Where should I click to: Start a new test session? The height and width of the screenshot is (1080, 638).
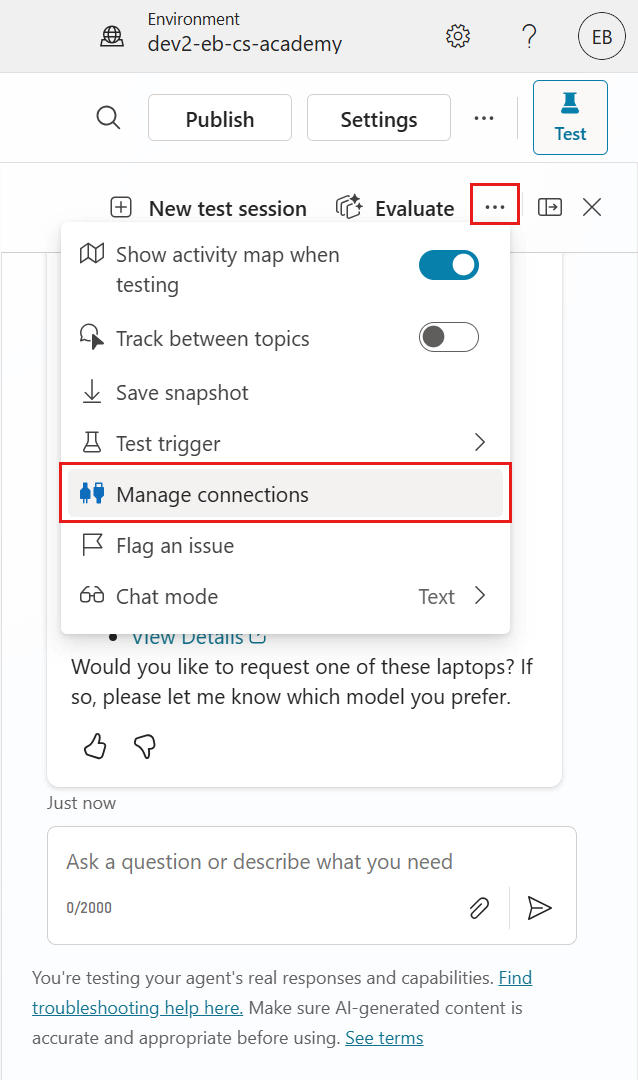point(212,208)
